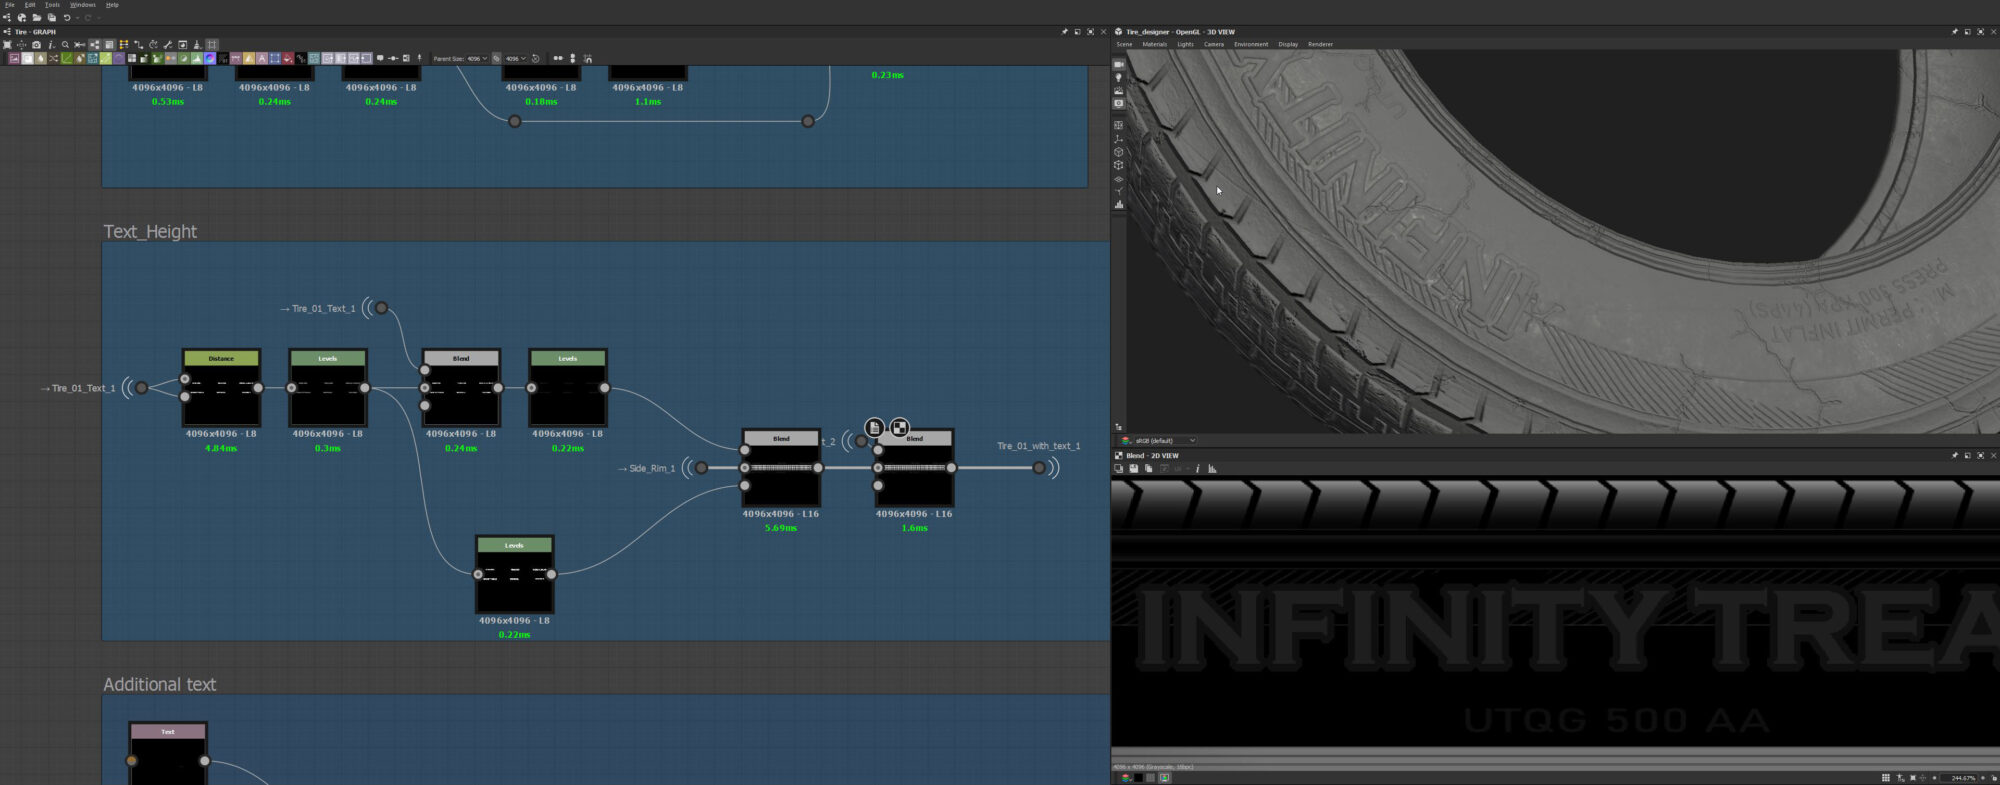The height and width of the screenshot is (785, 2000).
Task: Open the Tools menu
Action: click(52, 5)
